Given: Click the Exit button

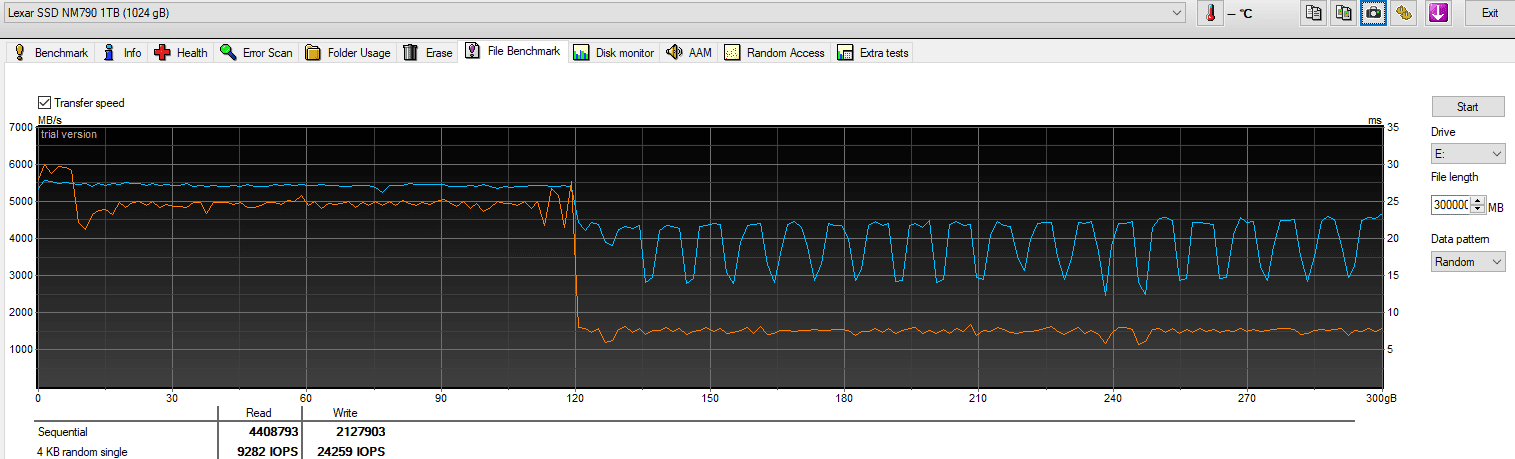Looking at the screenshot, I should pyautogui.click(x=1490, y=13).
